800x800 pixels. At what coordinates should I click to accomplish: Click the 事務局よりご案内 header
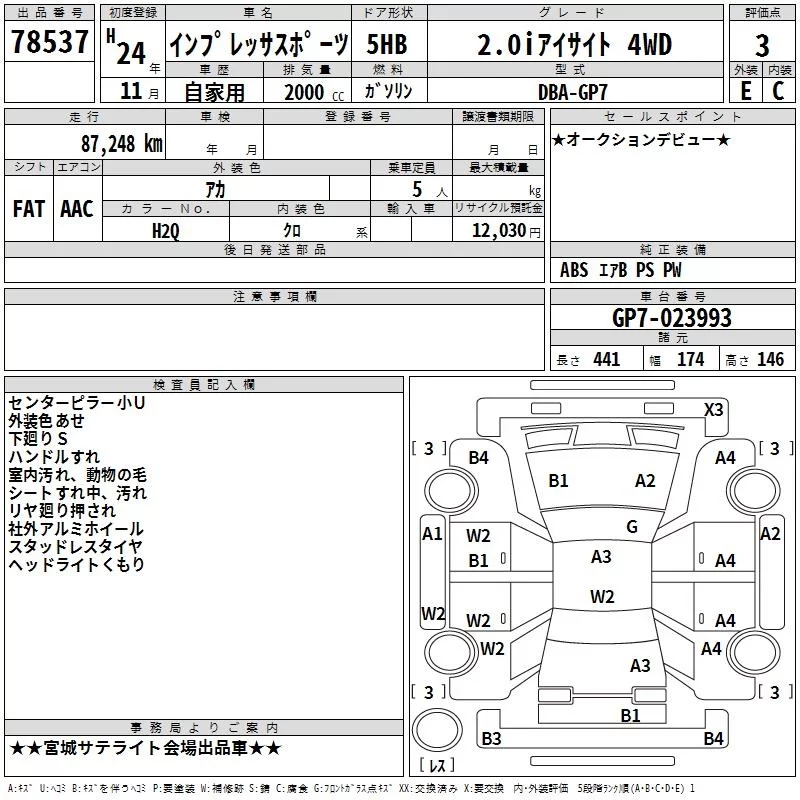(x=204, y=728)
